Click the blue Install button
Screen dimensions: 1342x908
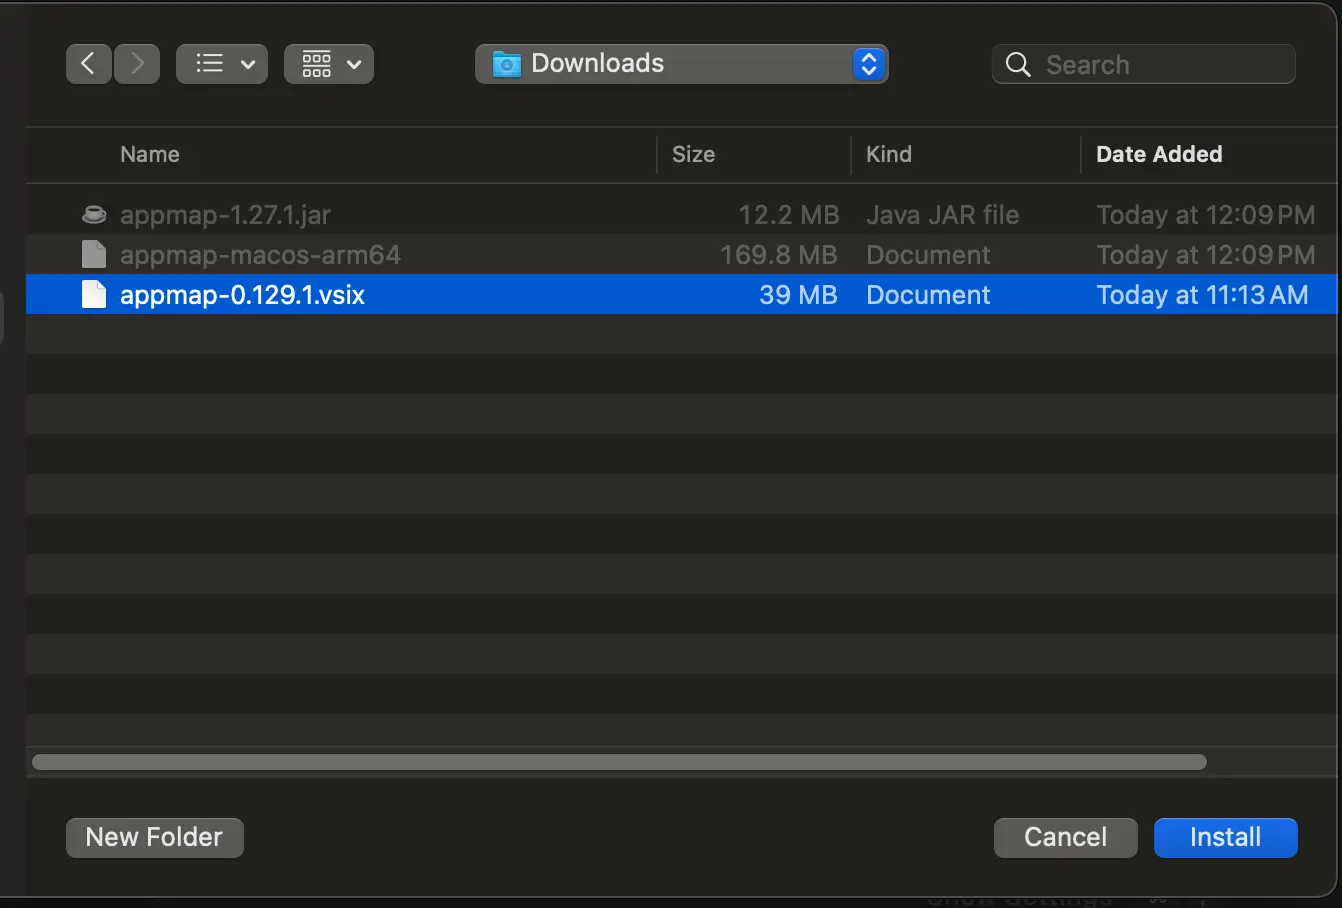(1226, 838)
